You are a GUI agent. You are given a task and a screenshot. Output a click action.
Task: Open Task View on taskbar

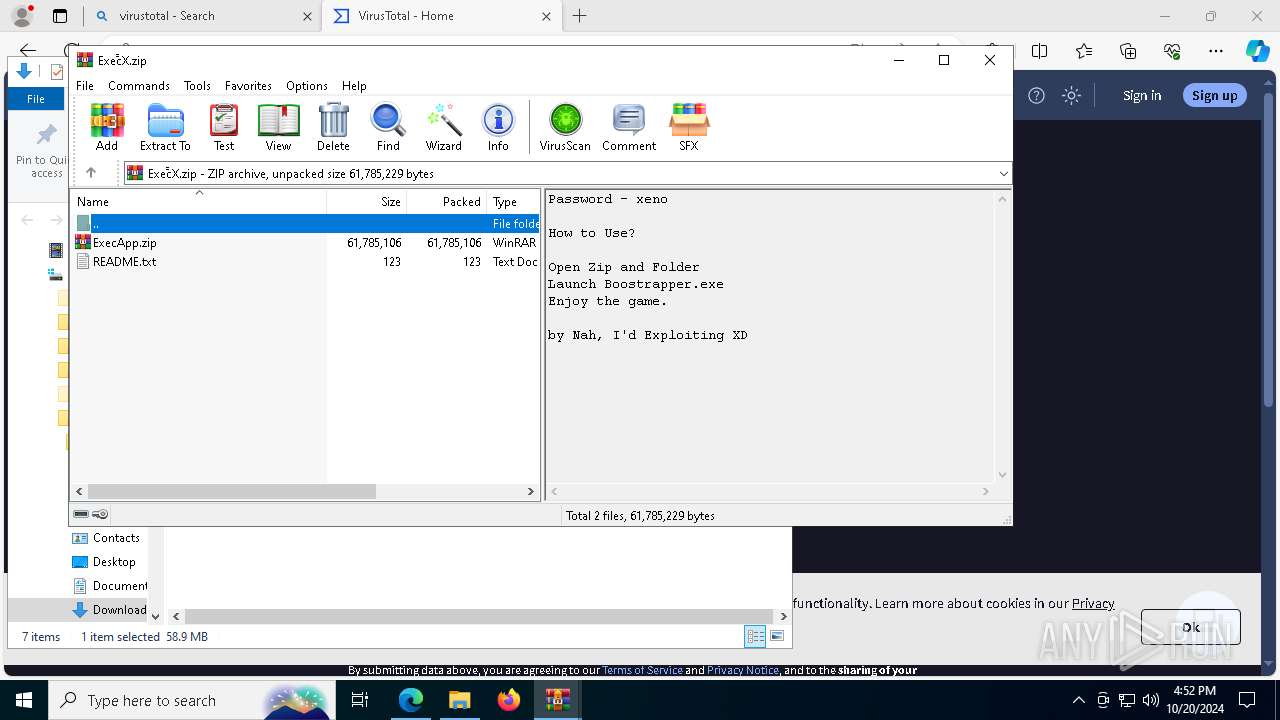pos(360,700)
